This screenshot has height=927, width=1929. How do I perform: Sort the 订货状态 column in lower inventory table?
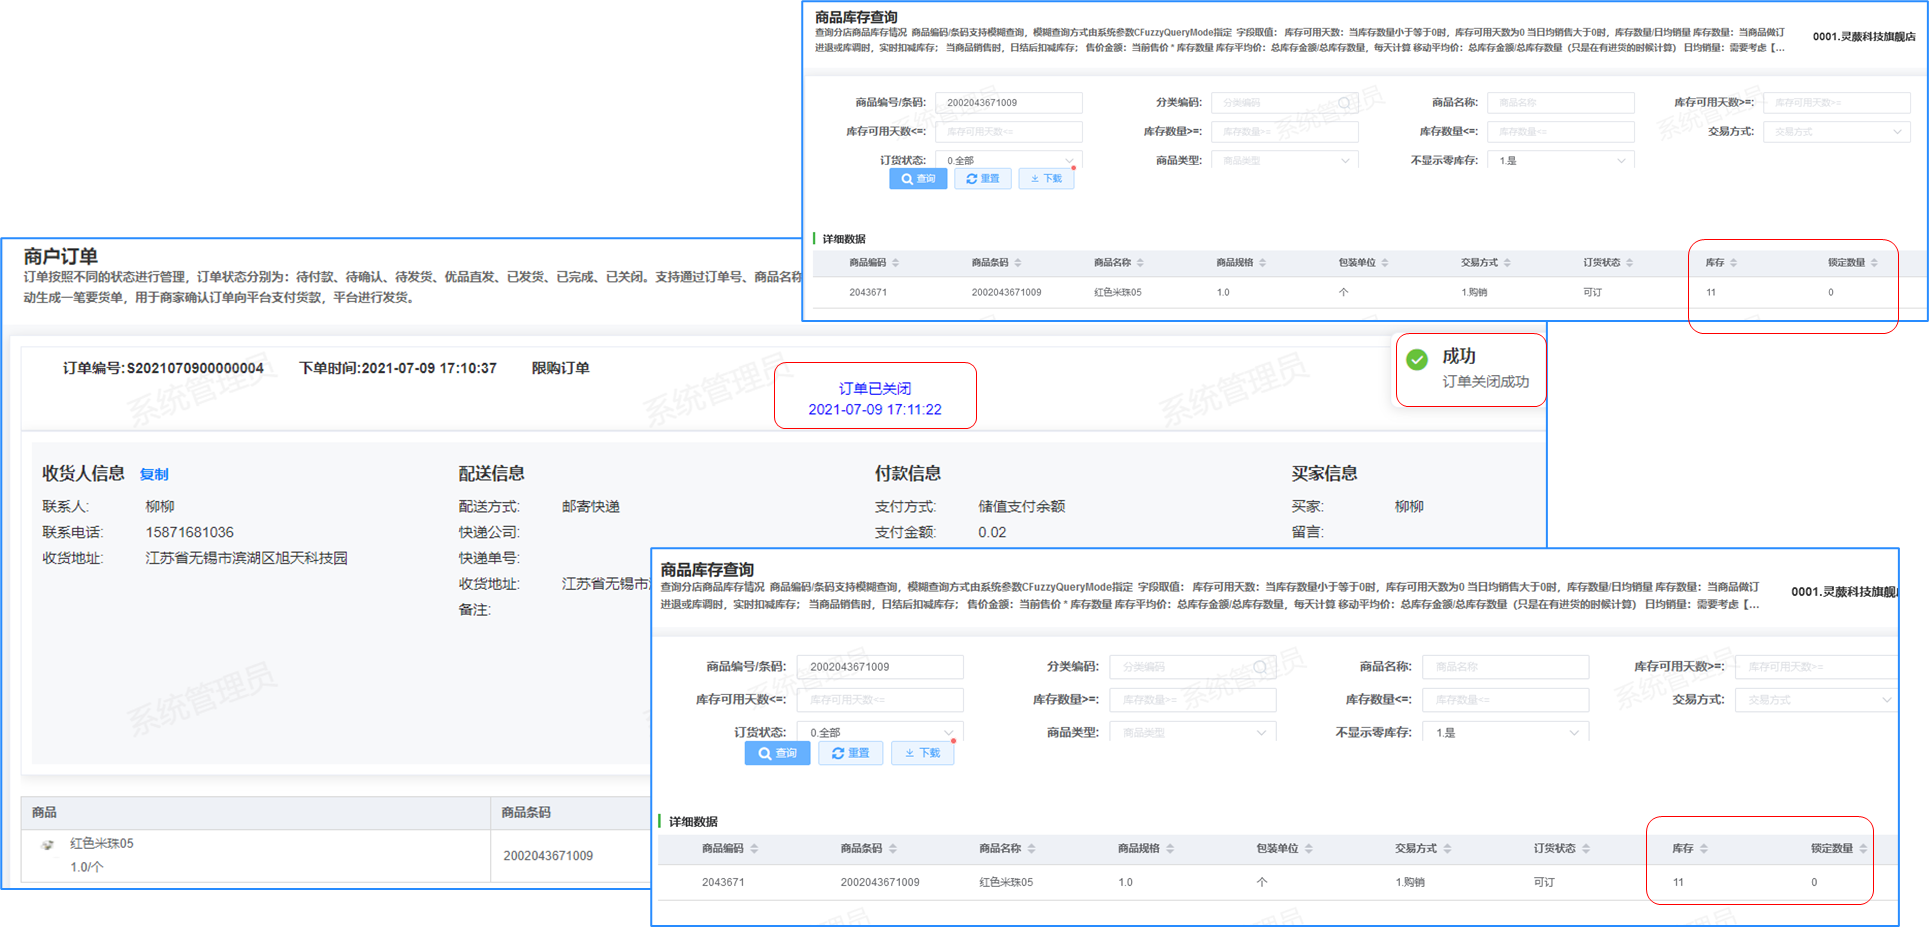pyautogui.click(x=1586, y=849)
